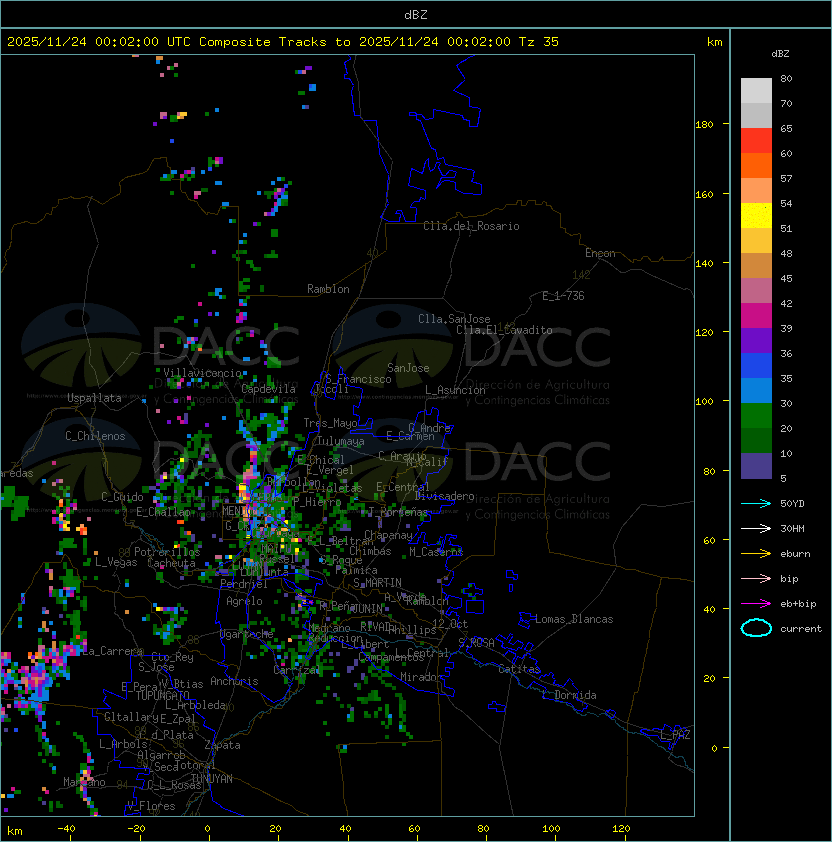Click the 'Cacheuta' map label
This screenshot has height=842, width=832.
(x=171, y=563)
